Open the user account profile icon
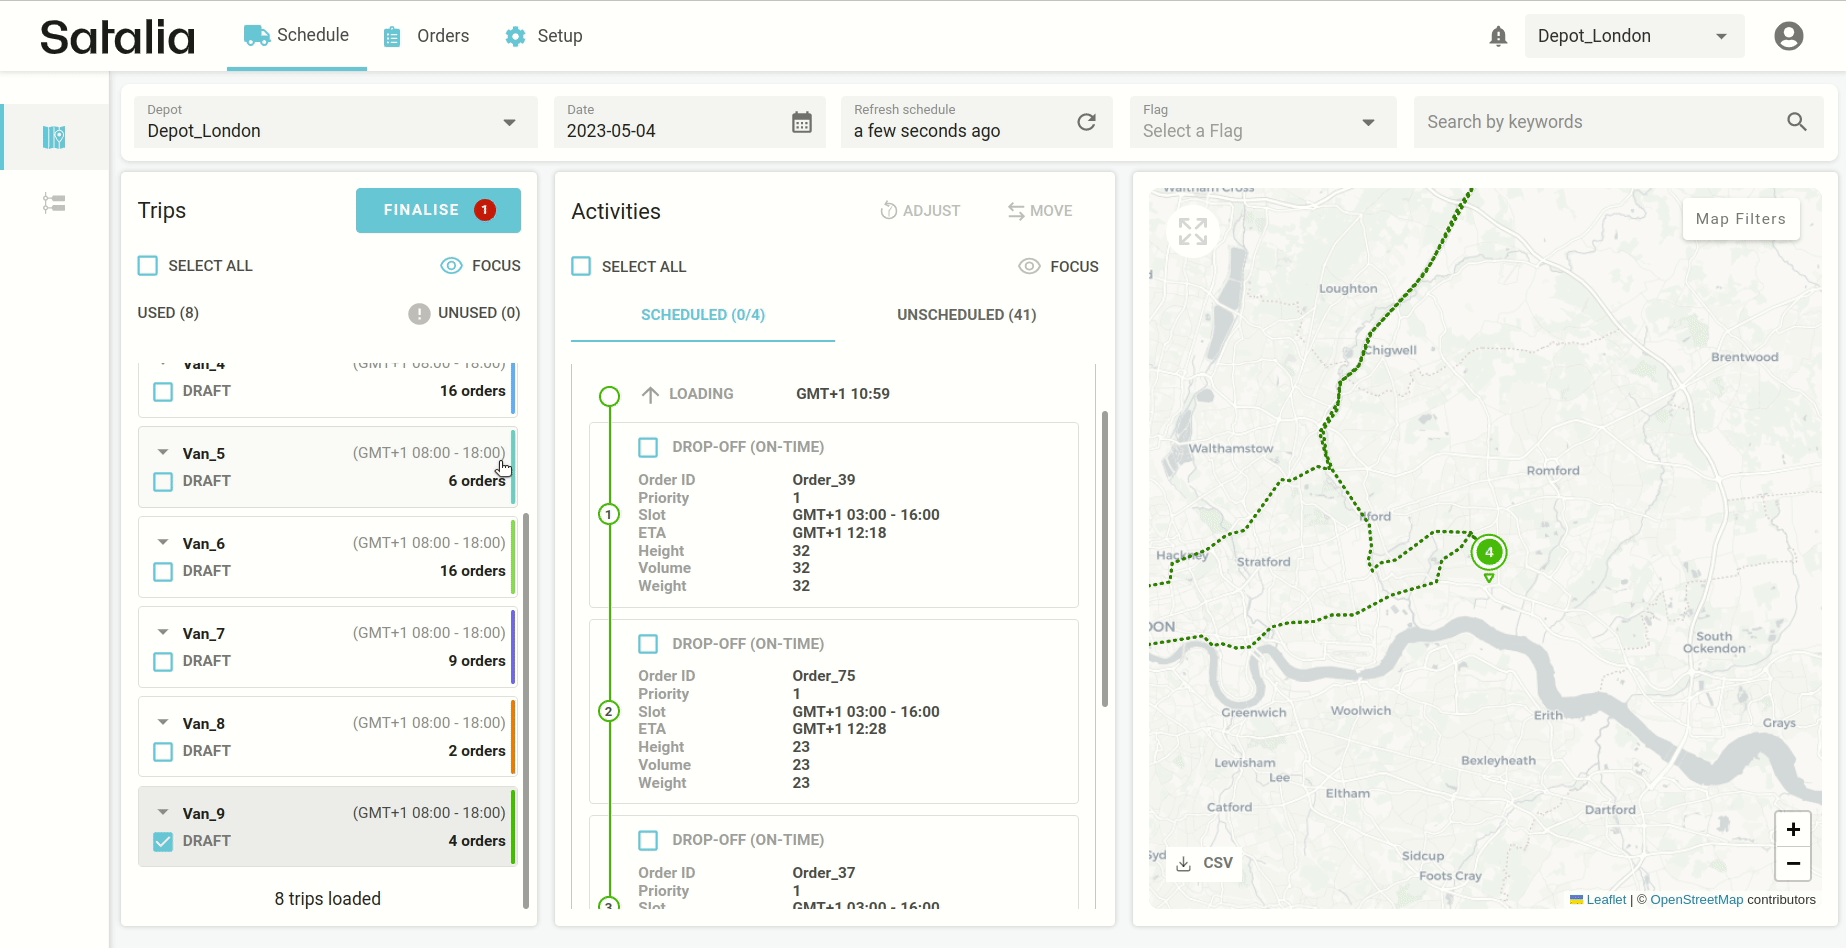Viewport: 1846px width, 948px height. 1788,36
